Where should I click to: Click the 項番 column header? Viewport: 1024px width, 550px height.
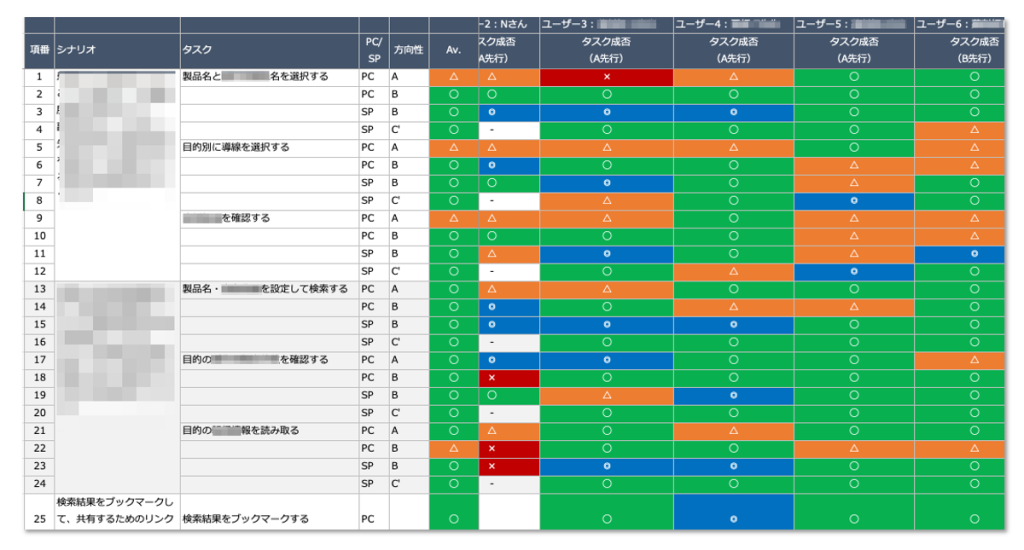[x=39, y=50]
